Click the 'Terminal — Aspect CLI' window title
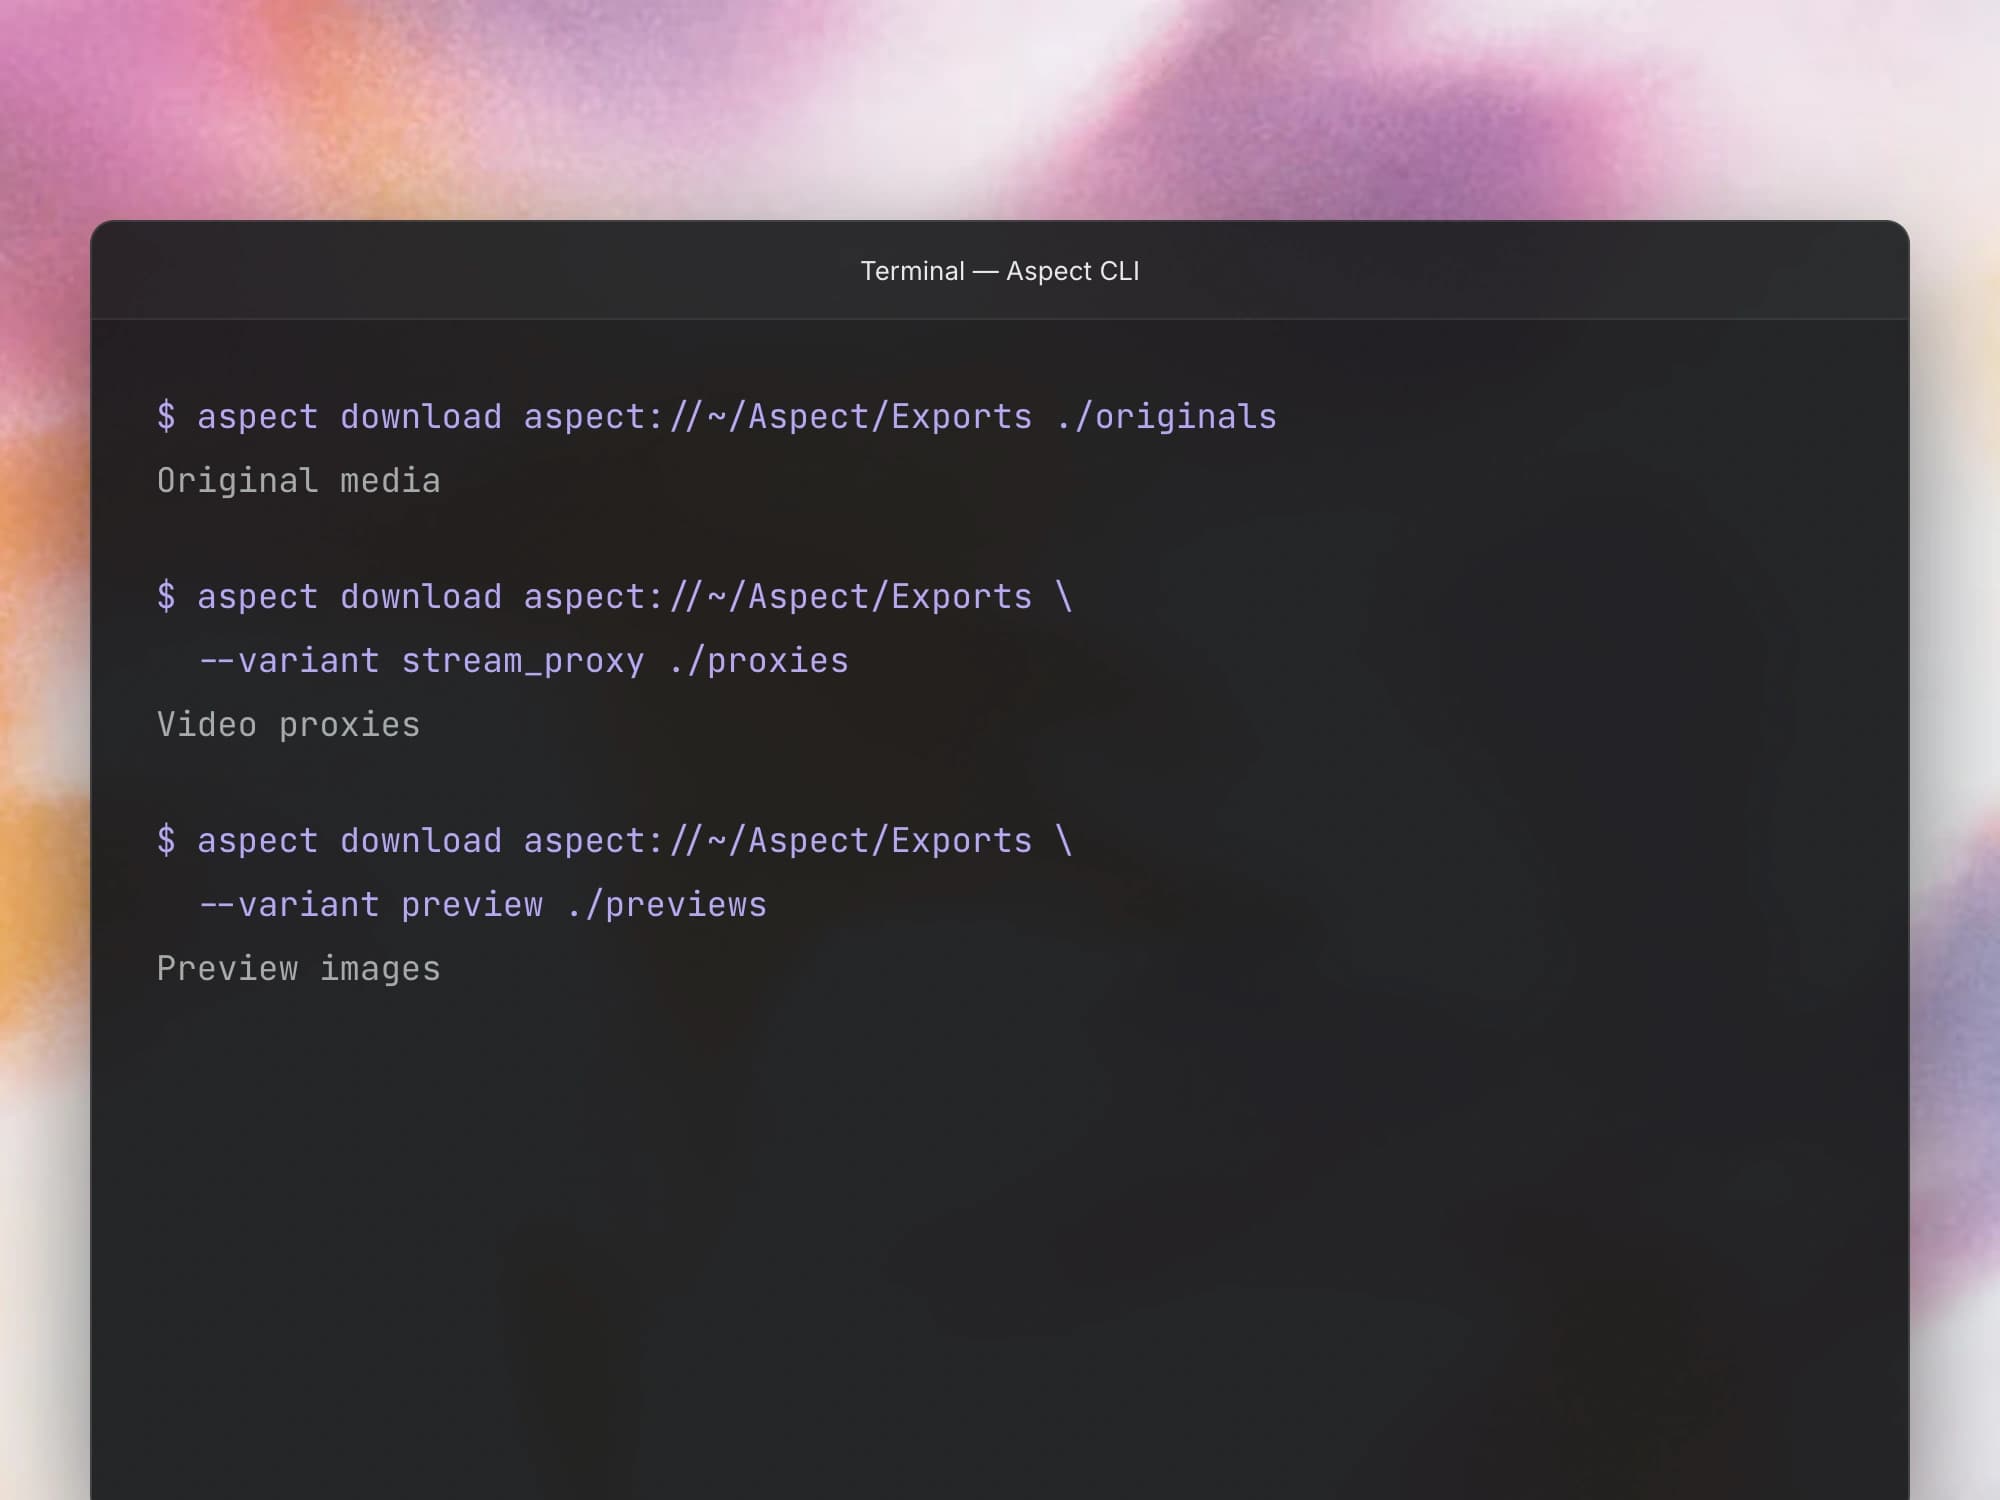2000x1500 pixels. (x=1000, y=271)
